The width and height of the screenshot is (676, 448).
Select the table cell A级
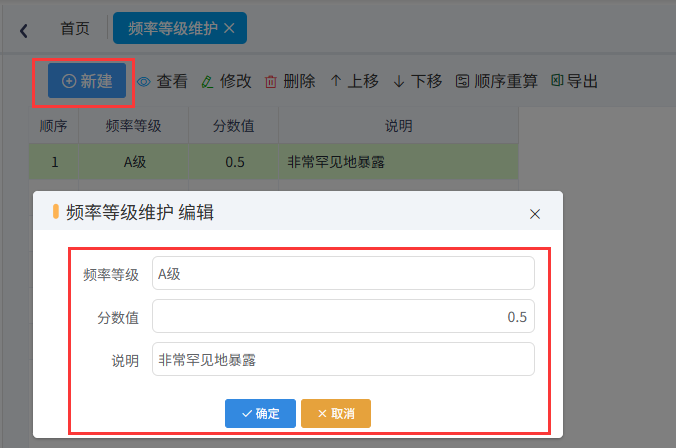[134, 162]
